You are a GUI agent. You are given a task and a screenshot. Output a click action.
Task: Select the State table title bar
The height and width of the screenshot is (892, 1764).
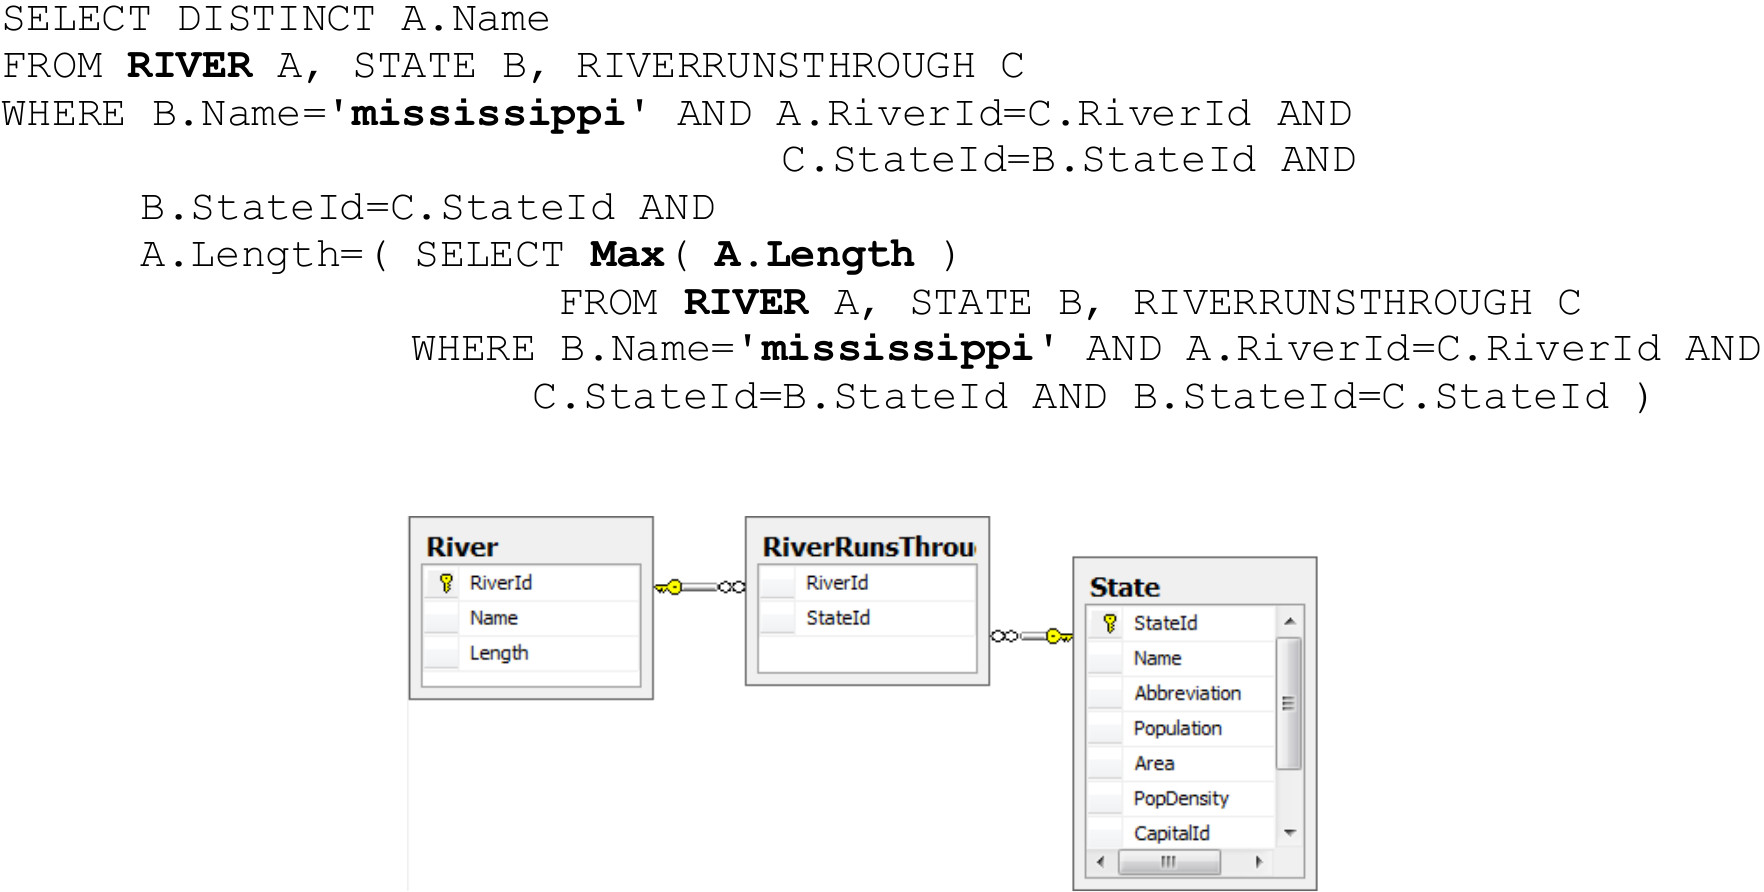click(1194, 586)
